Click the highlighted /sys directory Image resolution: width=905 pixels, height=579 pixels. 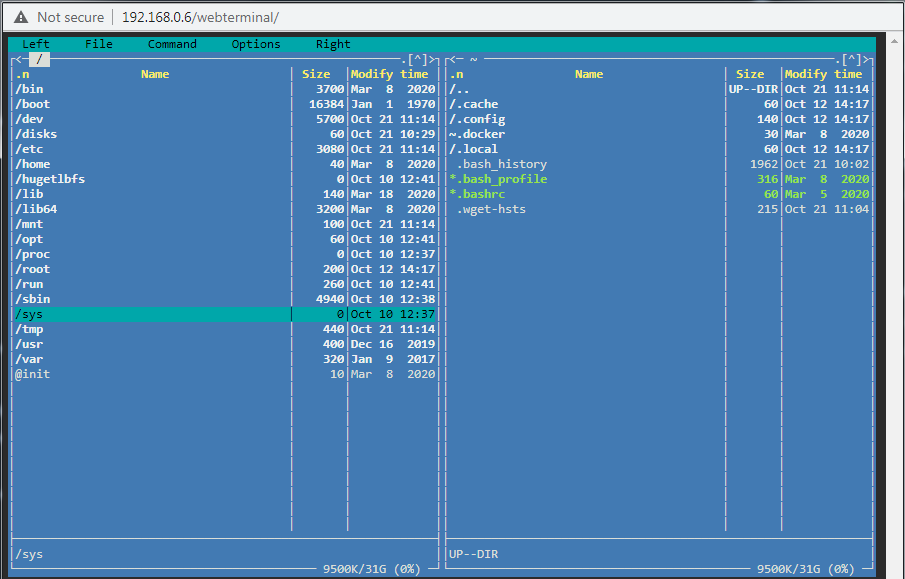[225, 314]
